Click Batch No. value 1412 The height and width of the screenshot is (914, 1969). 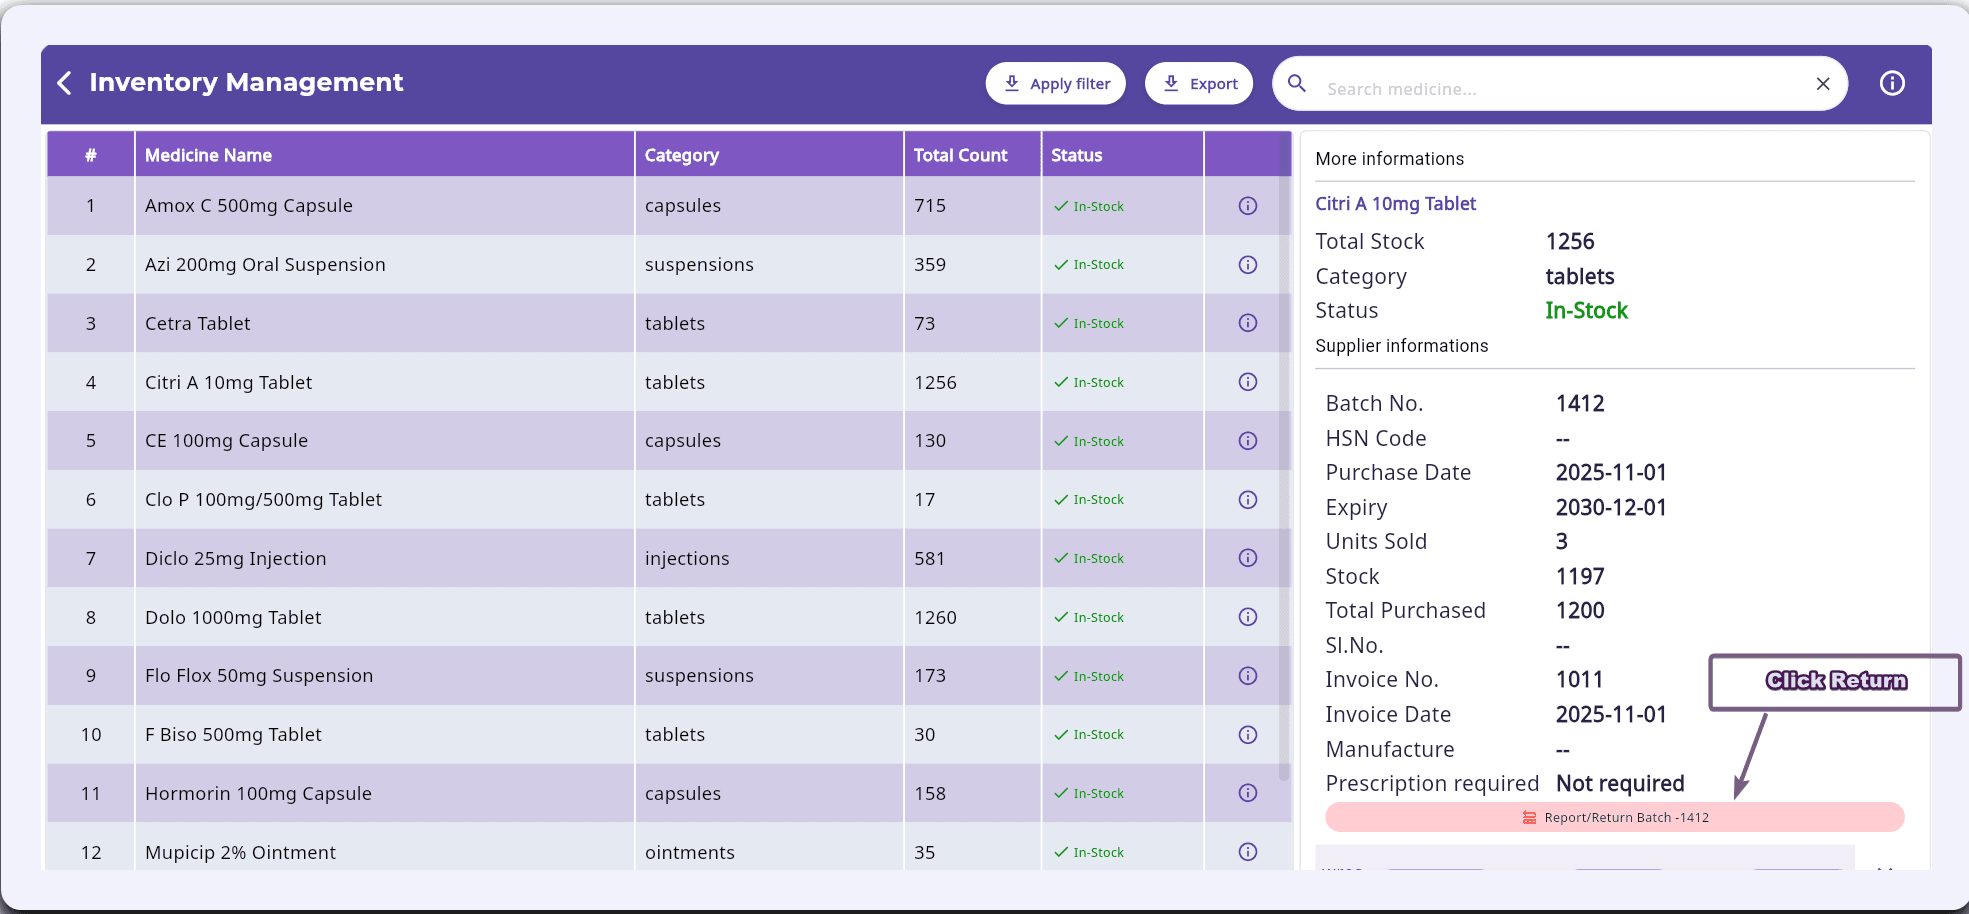click(1580, 404)
